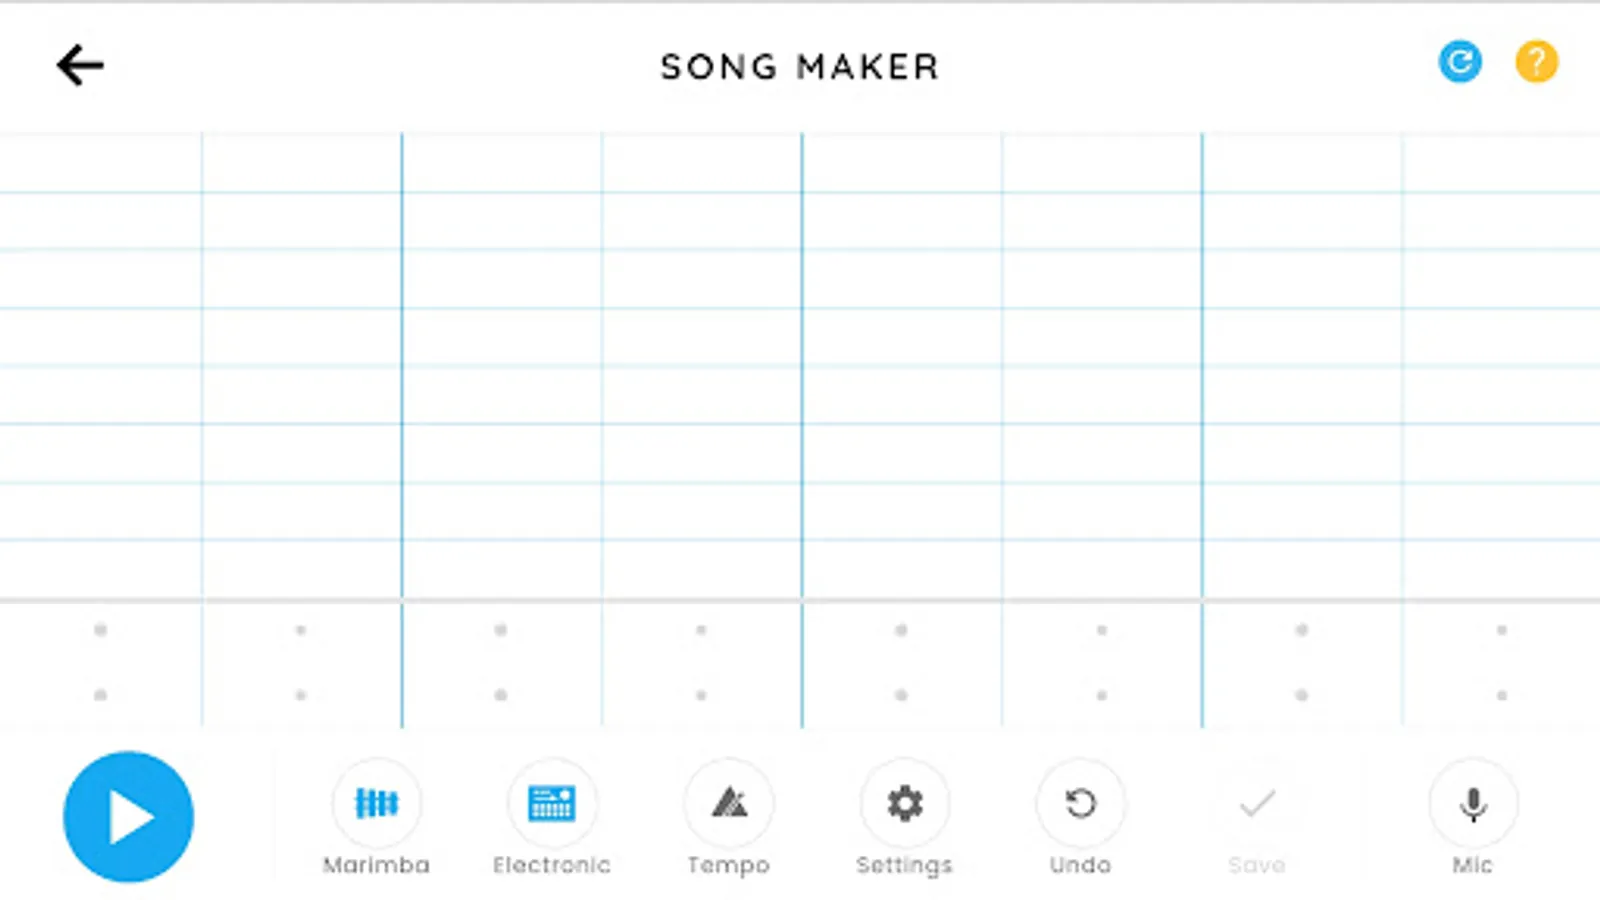
Task: Open the Settings gear
Action: tap(905, 803)
